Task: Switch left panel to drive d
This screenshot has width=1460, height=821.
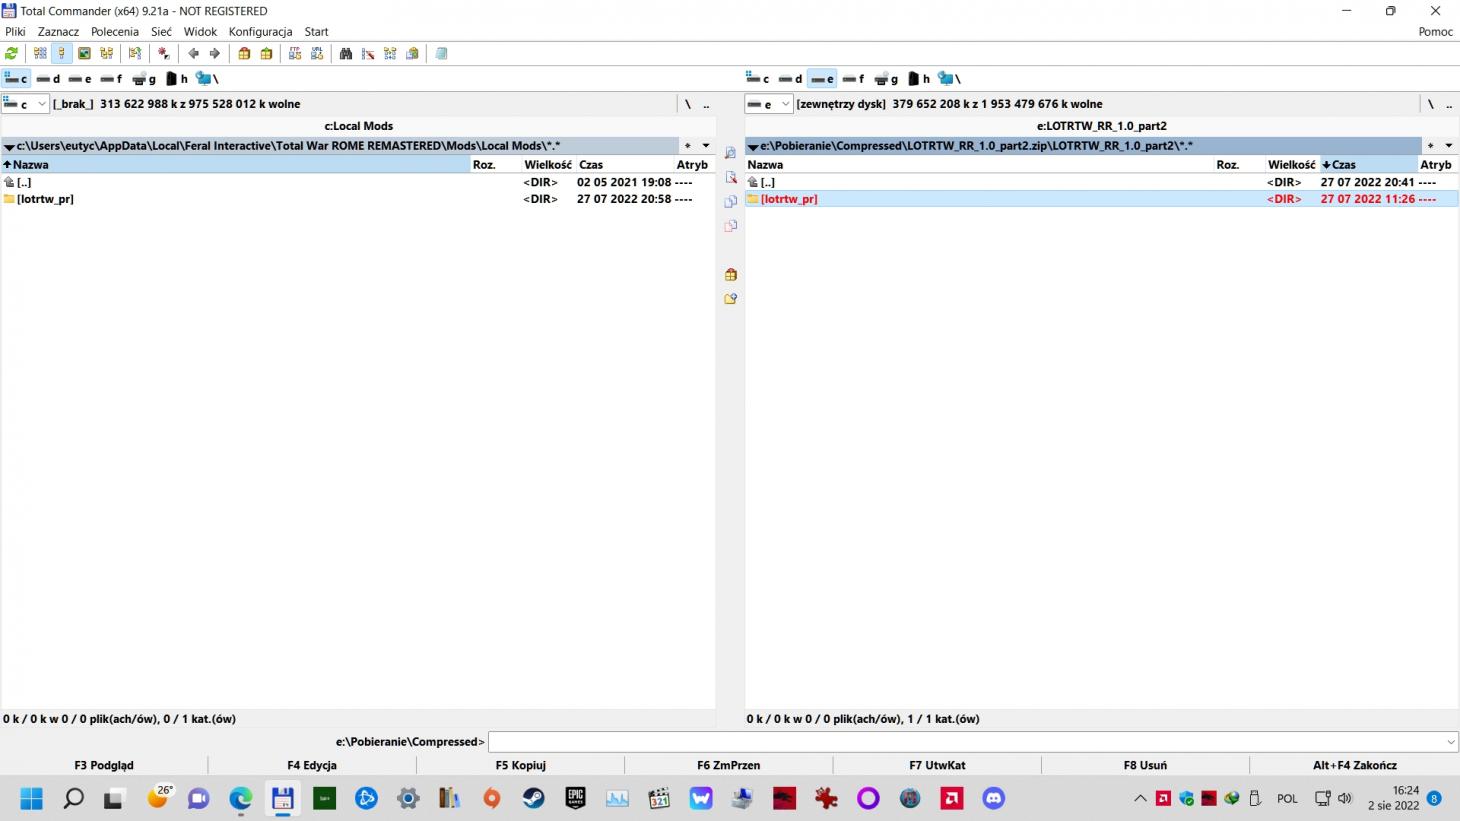Action: pyautogui.click(x=48, y=78)
